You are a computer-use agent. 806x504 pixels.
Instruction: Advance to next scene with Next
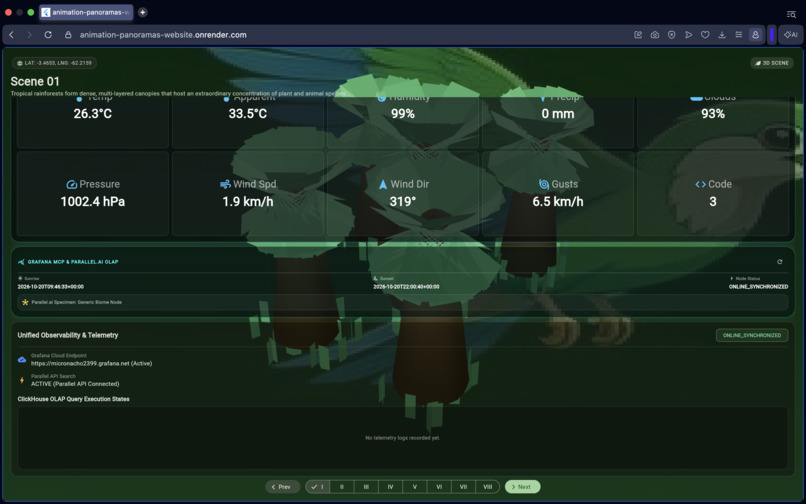(x=522, y=487)
